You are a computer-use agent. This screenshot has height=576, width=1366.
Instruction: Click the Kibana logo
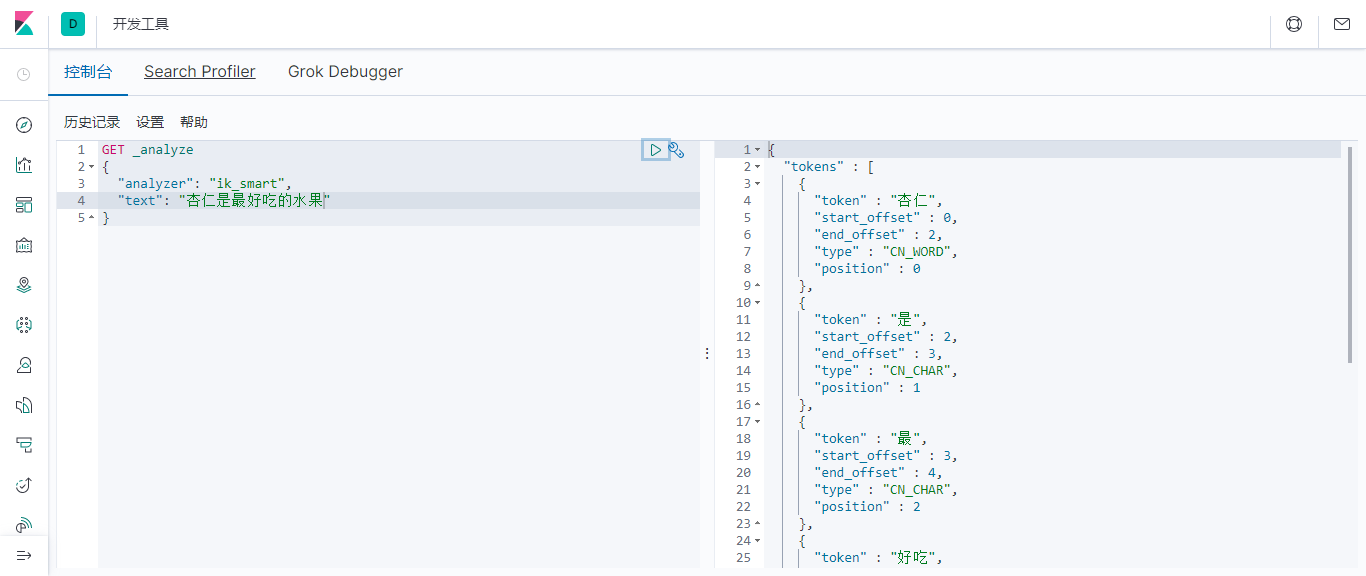pyautogui.click(x=24, y=24)
